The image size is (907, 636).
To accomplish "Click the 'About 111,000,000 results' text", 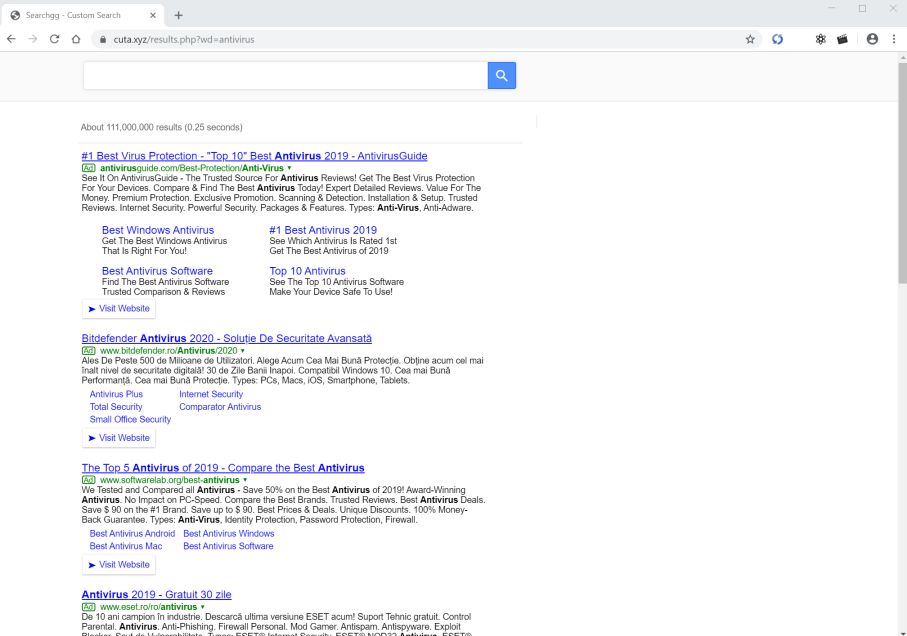I will click(x=161, y=127).
